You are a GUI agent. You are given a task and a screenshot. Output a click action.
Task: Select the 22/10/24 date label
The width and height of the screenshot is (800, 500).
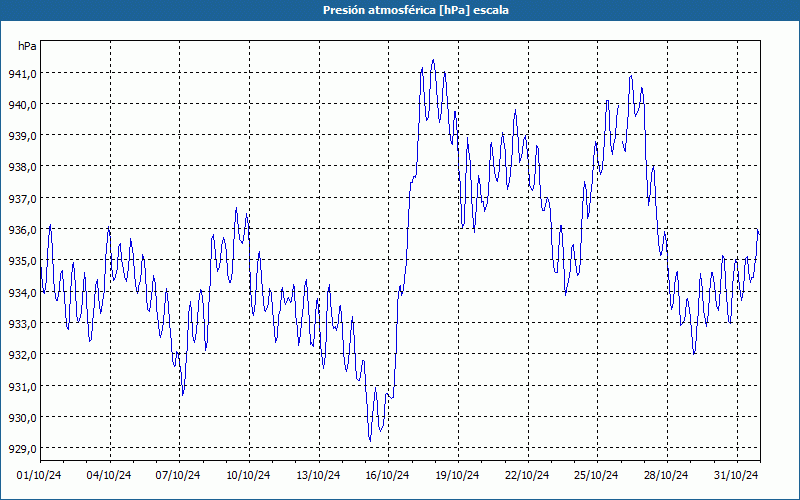point(527,476)
